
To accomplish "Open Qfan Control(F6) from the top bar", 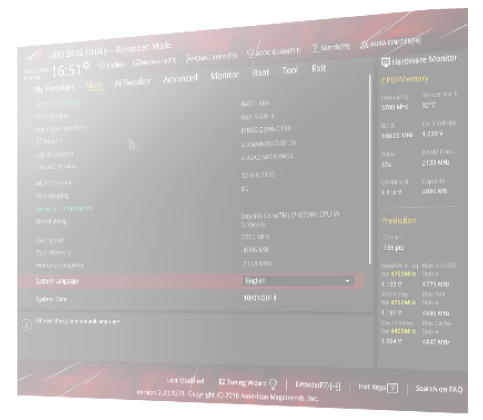I will (211, 57).
